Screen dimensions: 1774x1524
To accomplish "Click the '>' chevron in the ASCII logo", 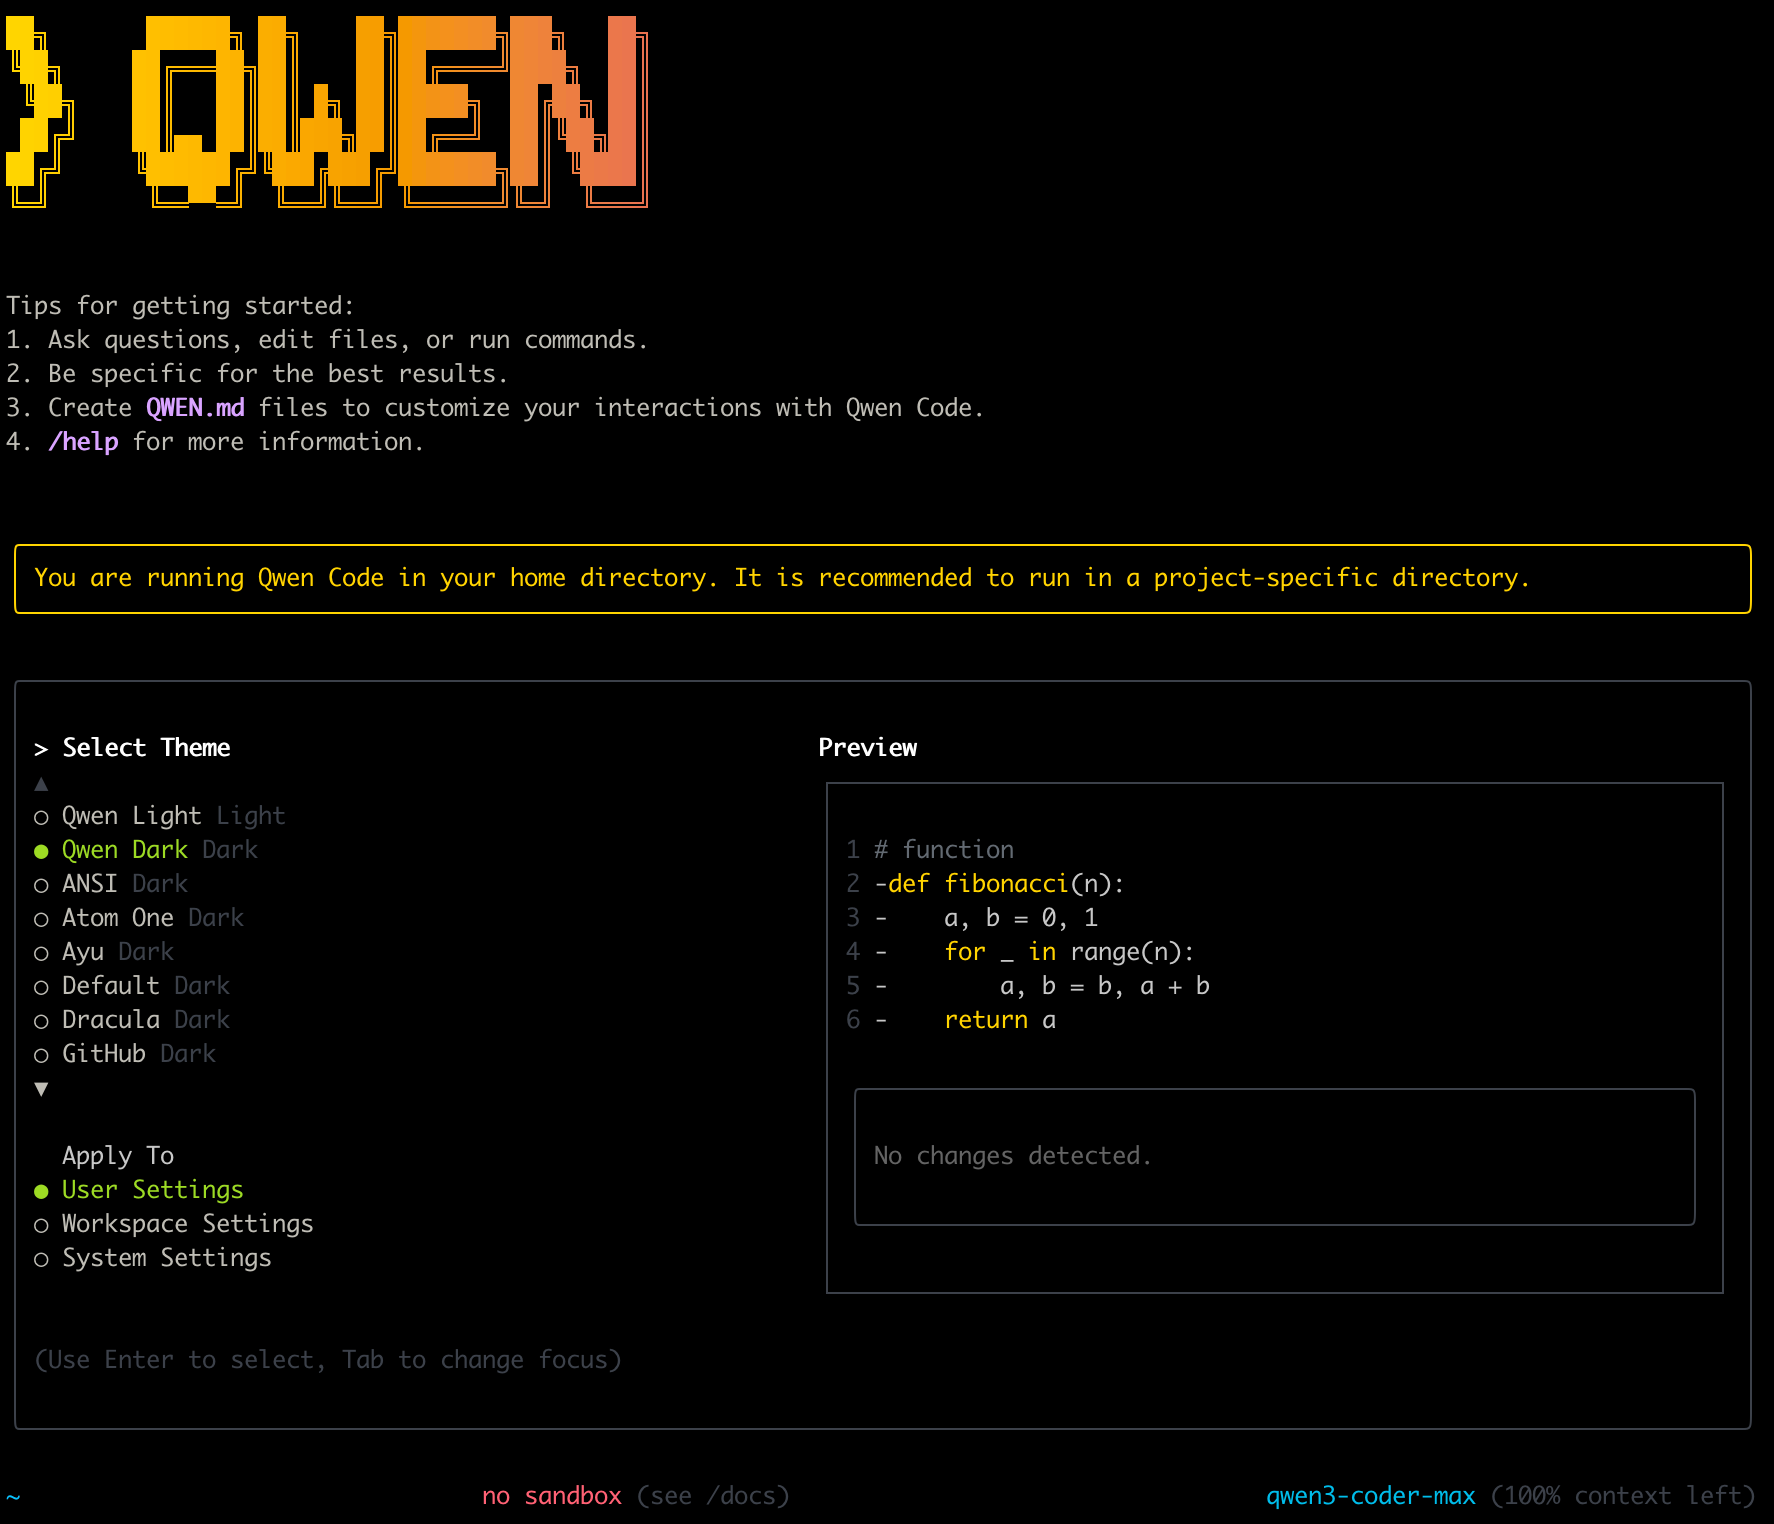I will click(x=40, y=110).
